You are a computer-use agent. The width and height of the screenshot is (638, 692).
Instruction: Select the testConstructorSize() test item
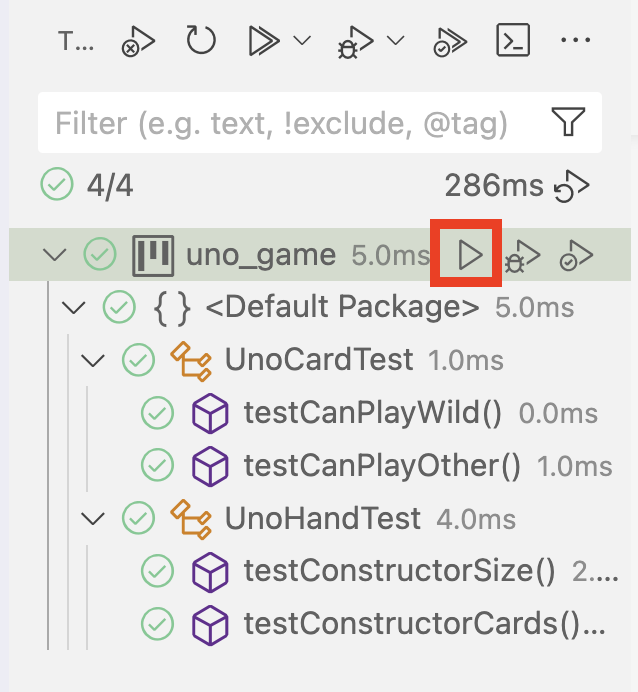click(x=398, y=571)
